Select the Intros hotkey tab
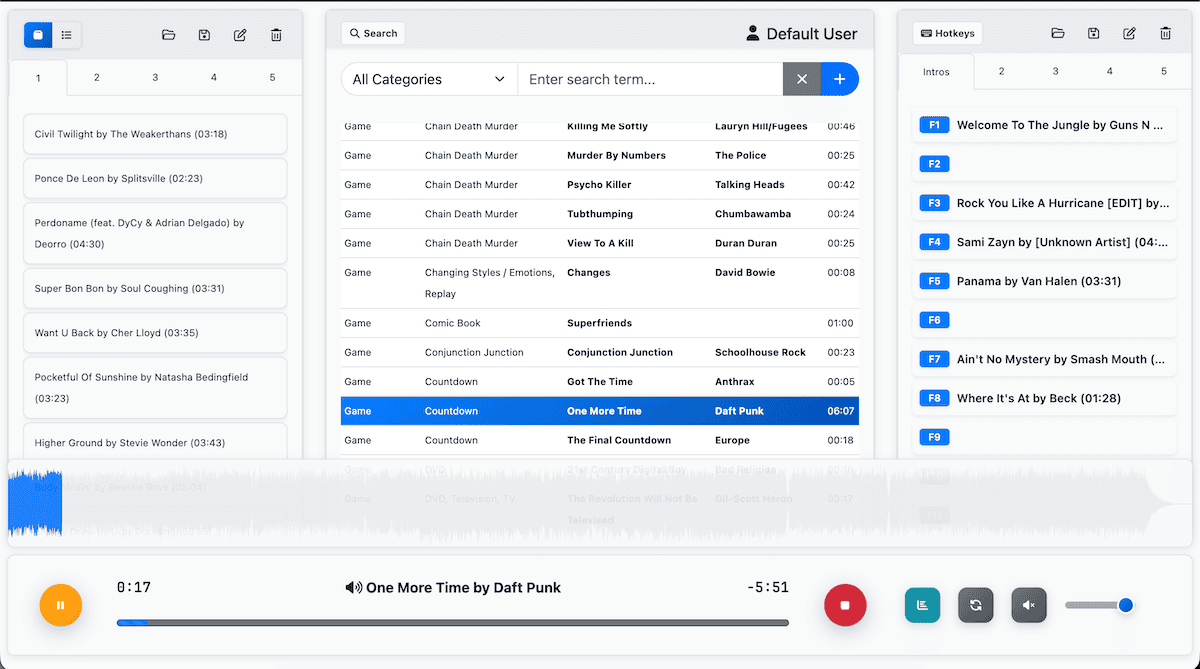 pyautogui.click(x=936, y=72)
